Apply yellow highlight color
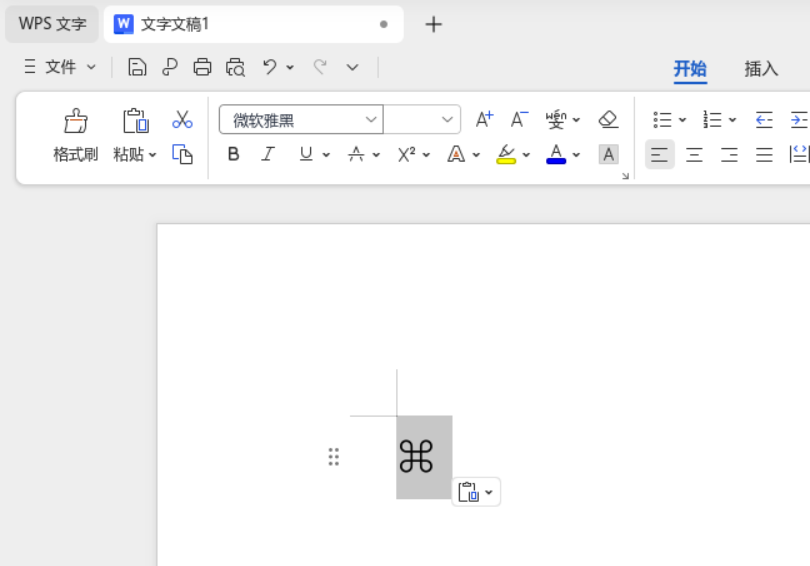Image resolution: width=810 pixels, height=566 pixels. click(506, 154)
